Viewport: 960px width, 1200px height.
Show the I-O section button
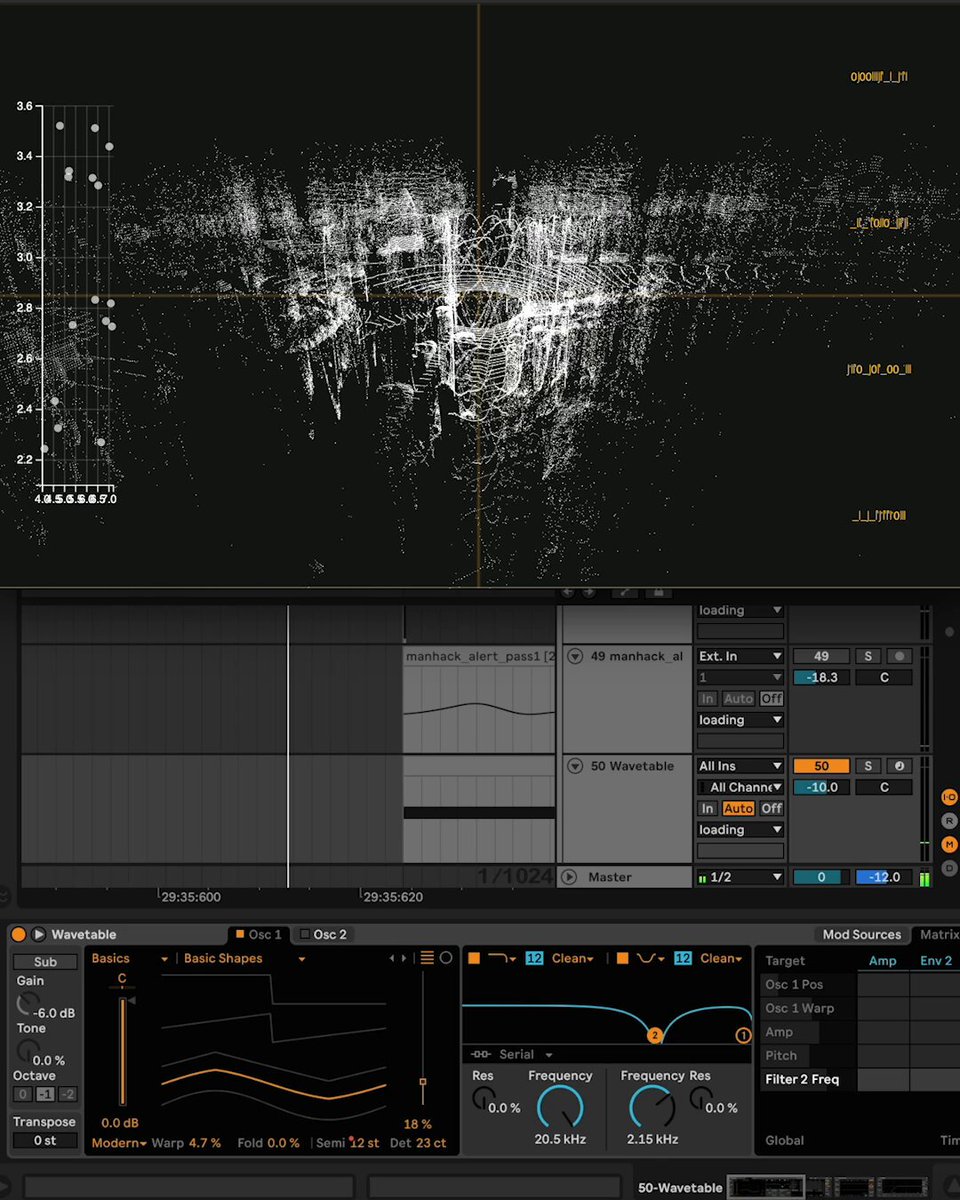(x=949, y=797)
